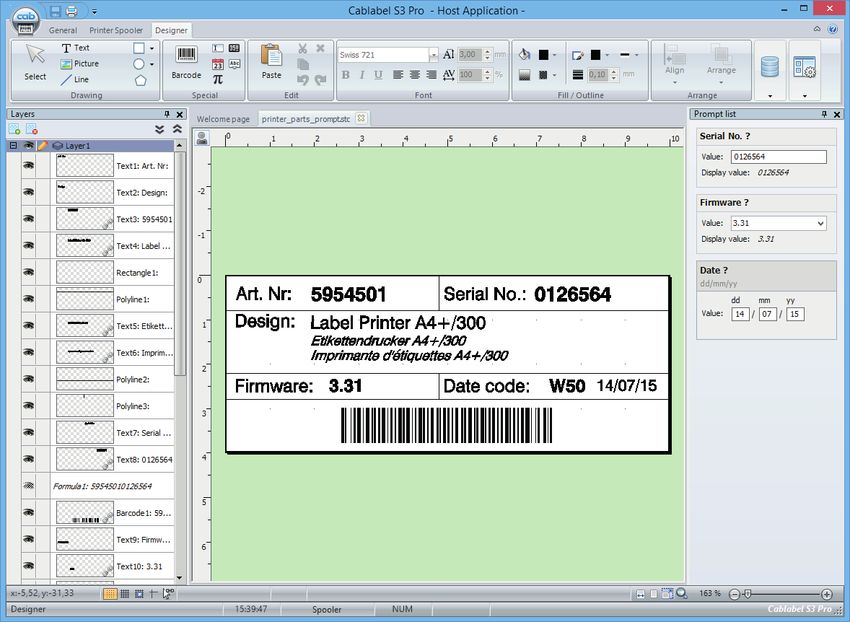Insert a pi formula field
The height and width of the screenshot is (622, 850).
218,80
